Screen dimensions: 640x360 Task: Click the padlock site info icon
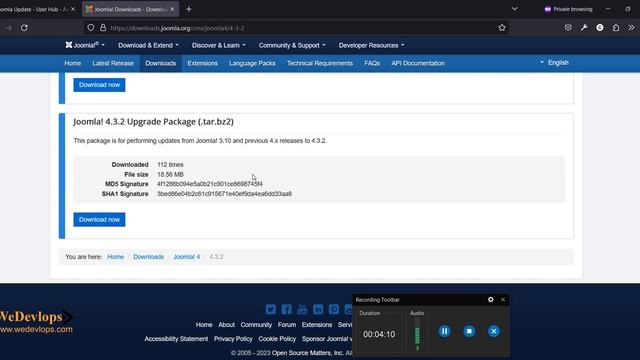[103, 28]
